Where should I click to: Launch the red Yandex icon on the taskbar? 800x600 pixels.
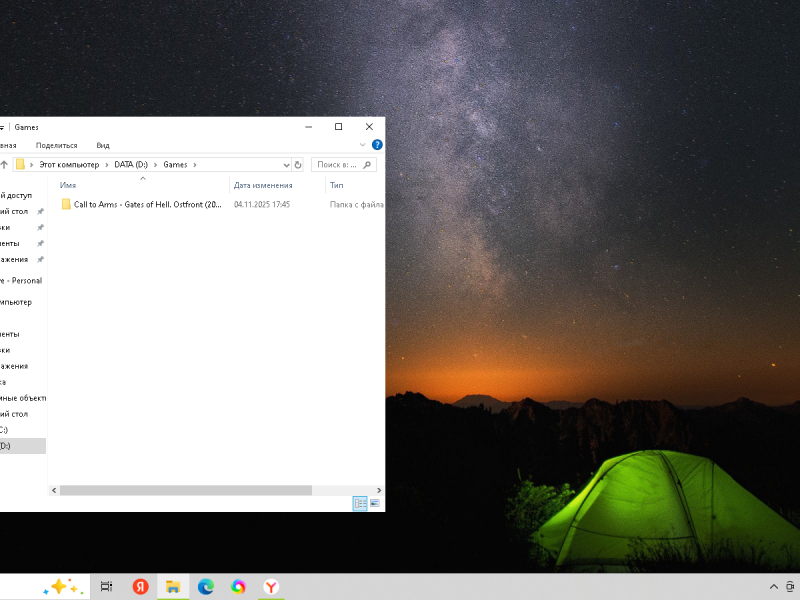click(x=140, y=587)
